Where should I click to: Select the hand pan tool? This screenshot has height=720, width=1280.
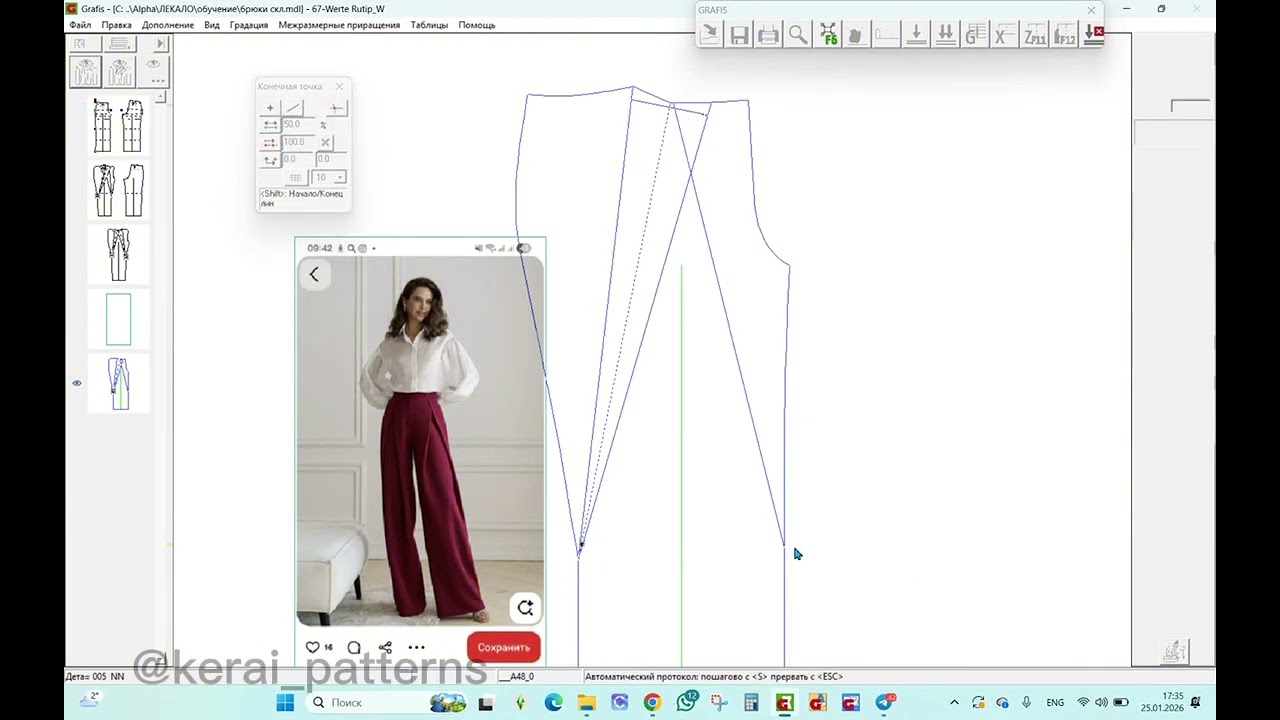(856, 35)
